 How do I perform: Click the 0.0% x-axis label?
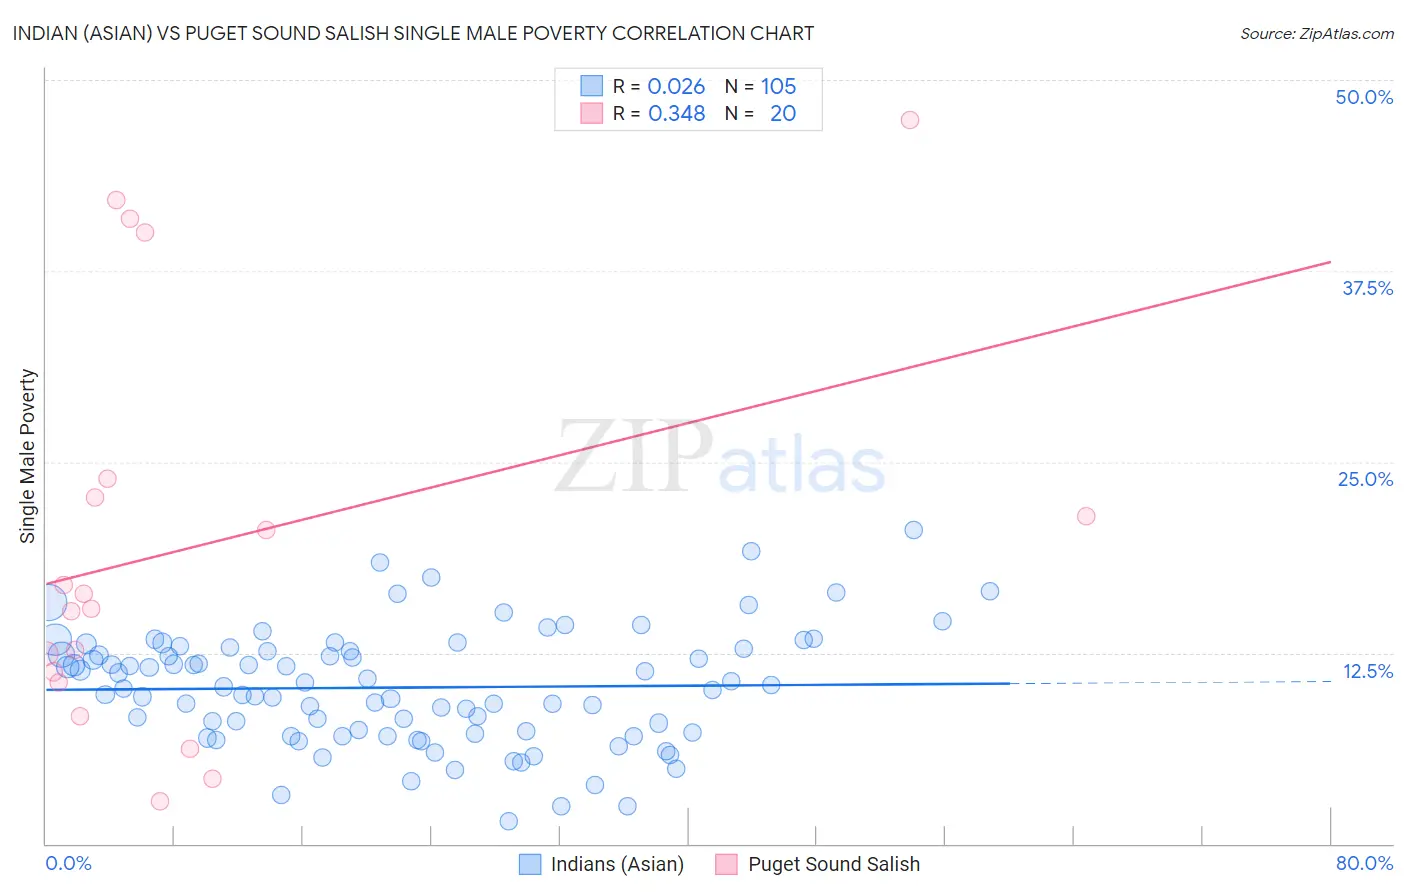[69, 863]
